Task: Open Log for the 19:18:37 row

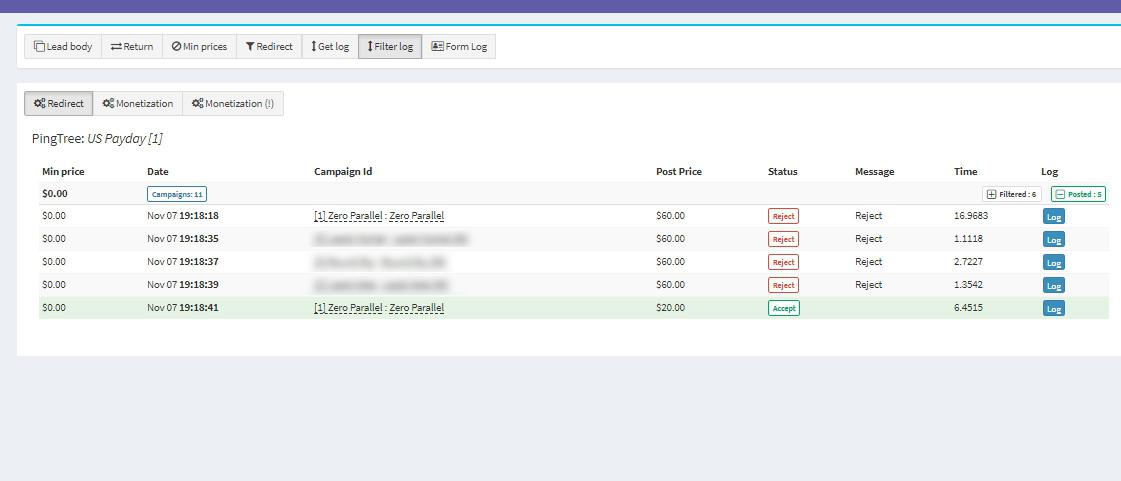Action: [1053, 263]
